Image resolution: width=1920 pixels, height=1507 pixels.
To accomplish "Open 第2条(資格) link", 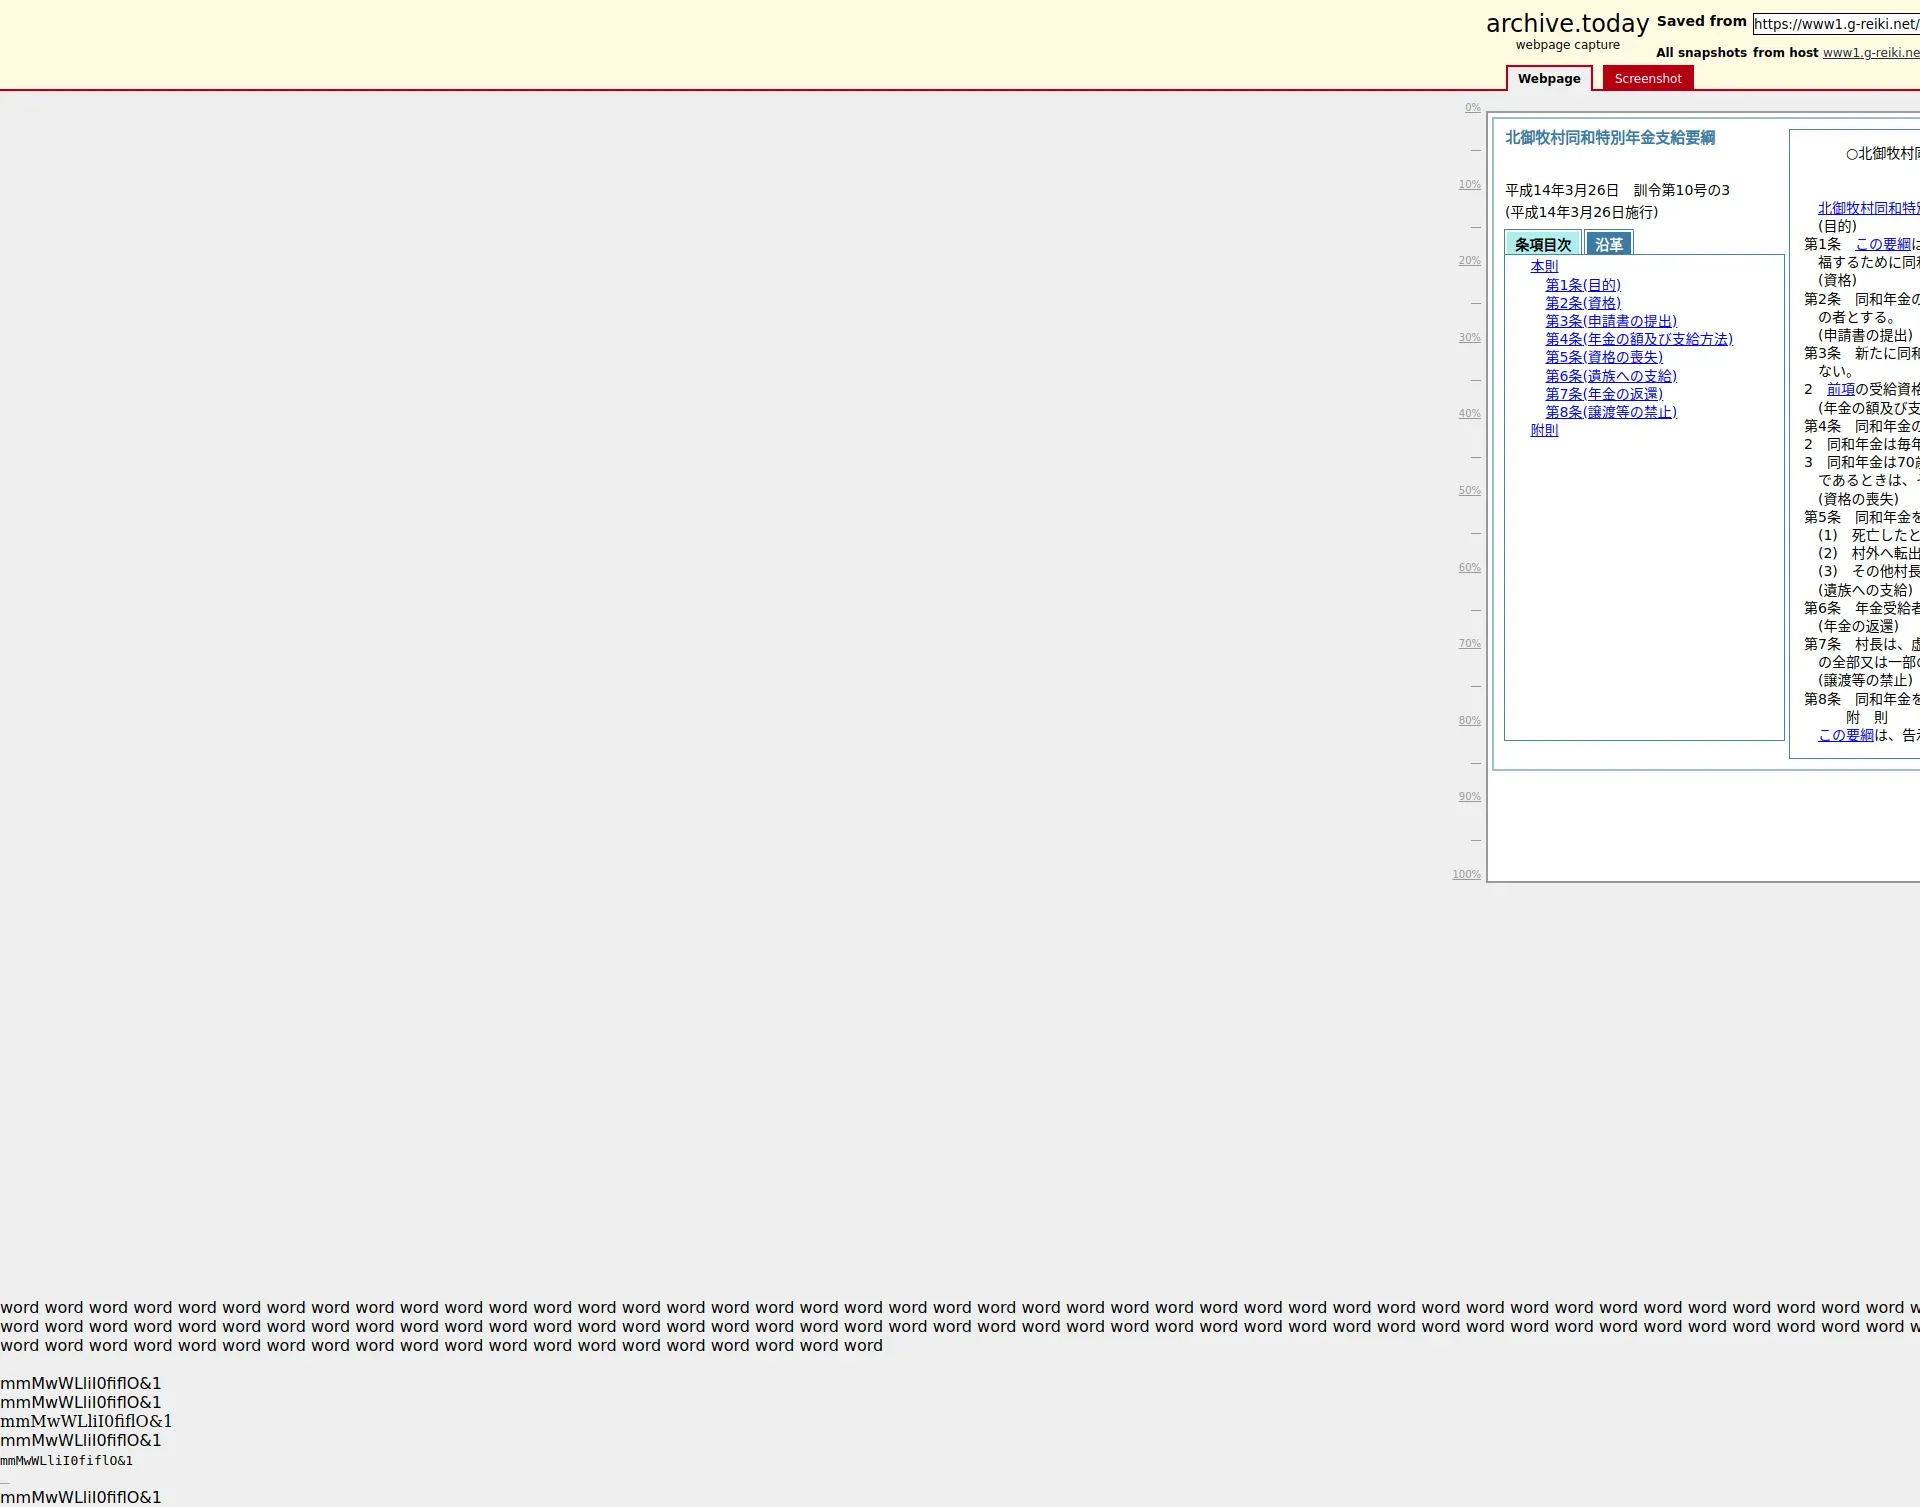I will (1582, 303).
